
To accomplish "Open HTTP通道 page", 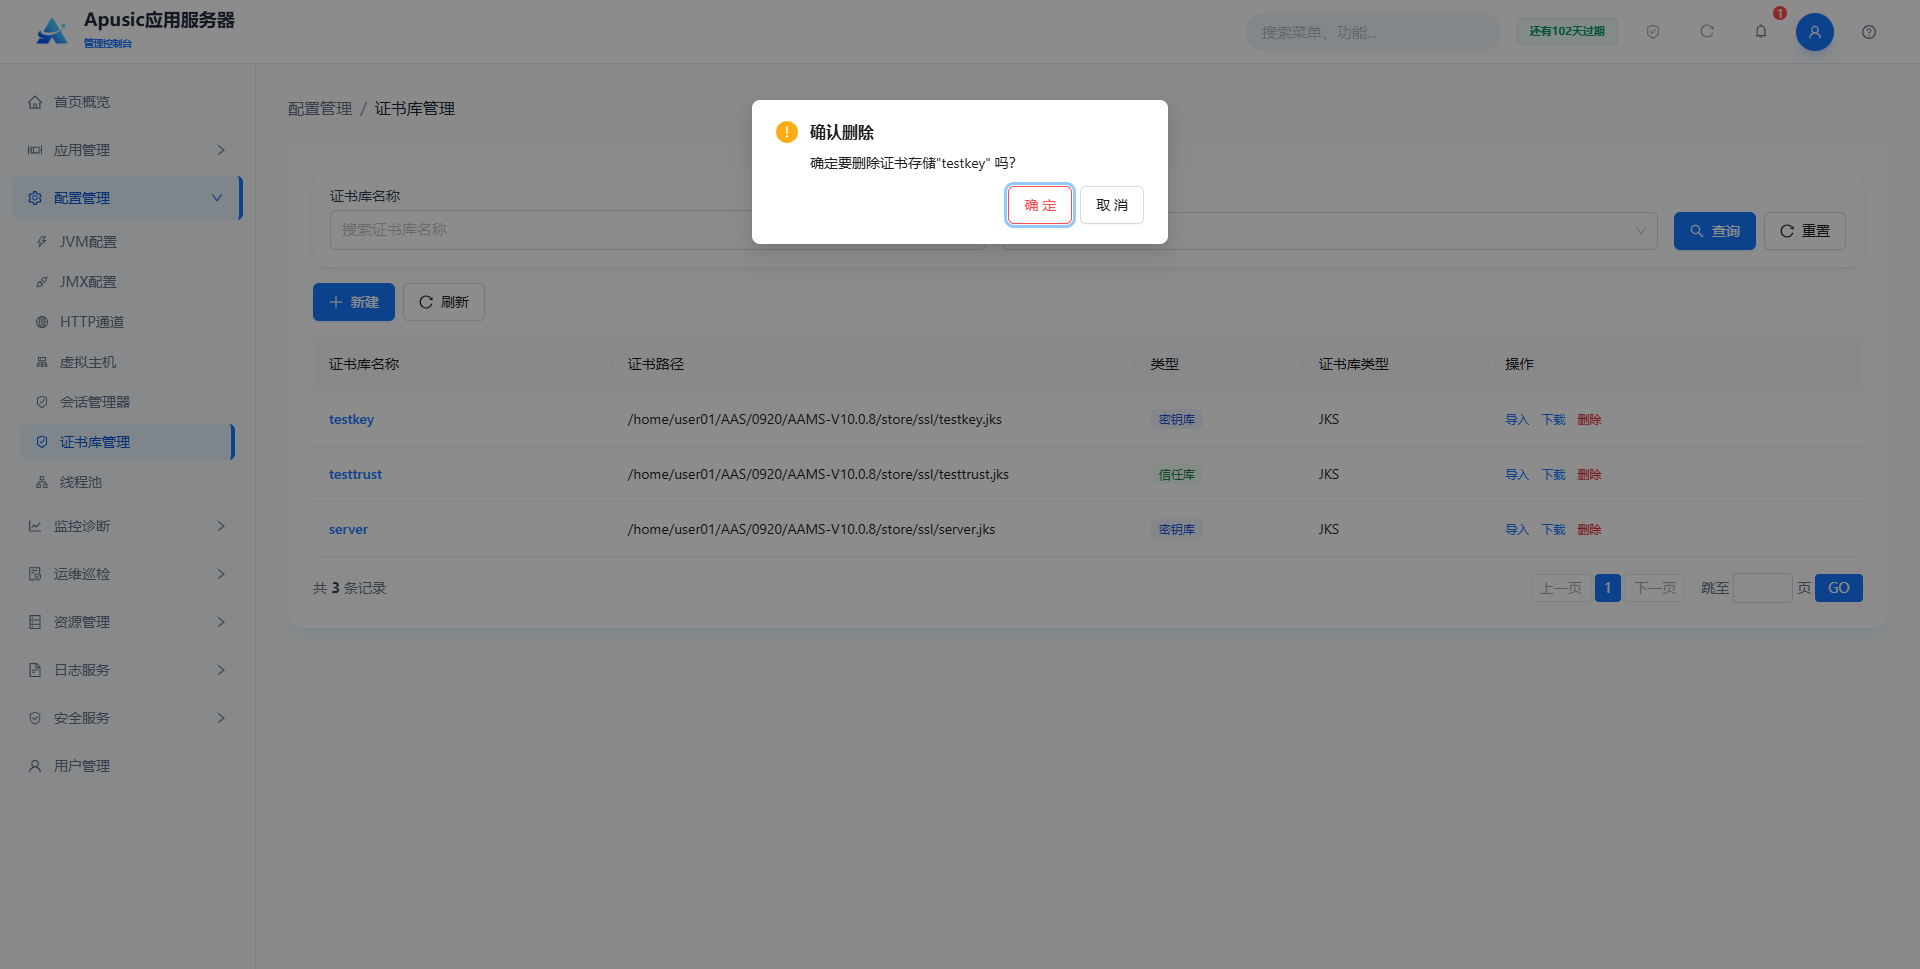I will click(128, 322).
